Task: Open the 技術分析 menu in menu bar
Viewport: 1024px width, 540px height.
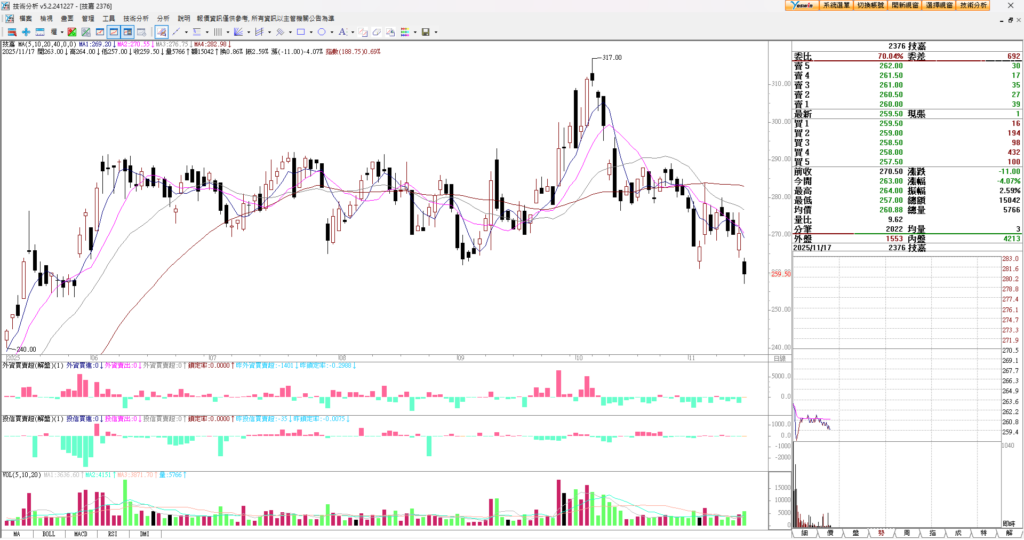Action: click(x=136, y=18)
